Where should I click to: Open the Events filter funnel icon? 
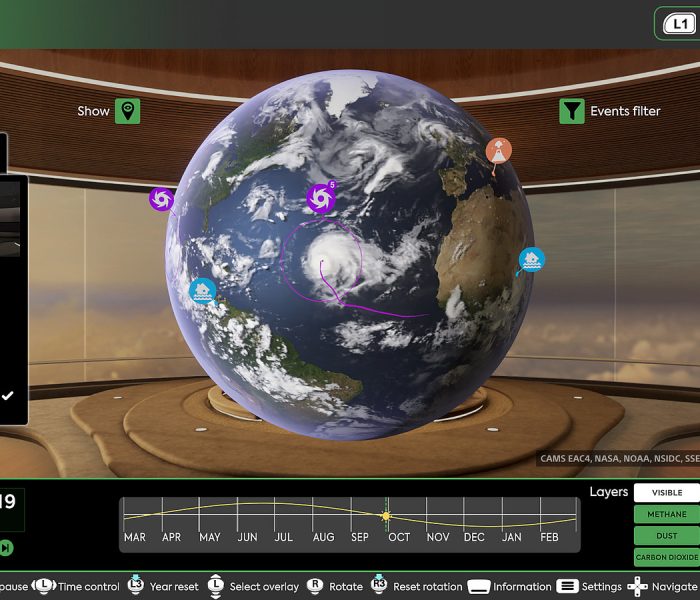[572, 111]
